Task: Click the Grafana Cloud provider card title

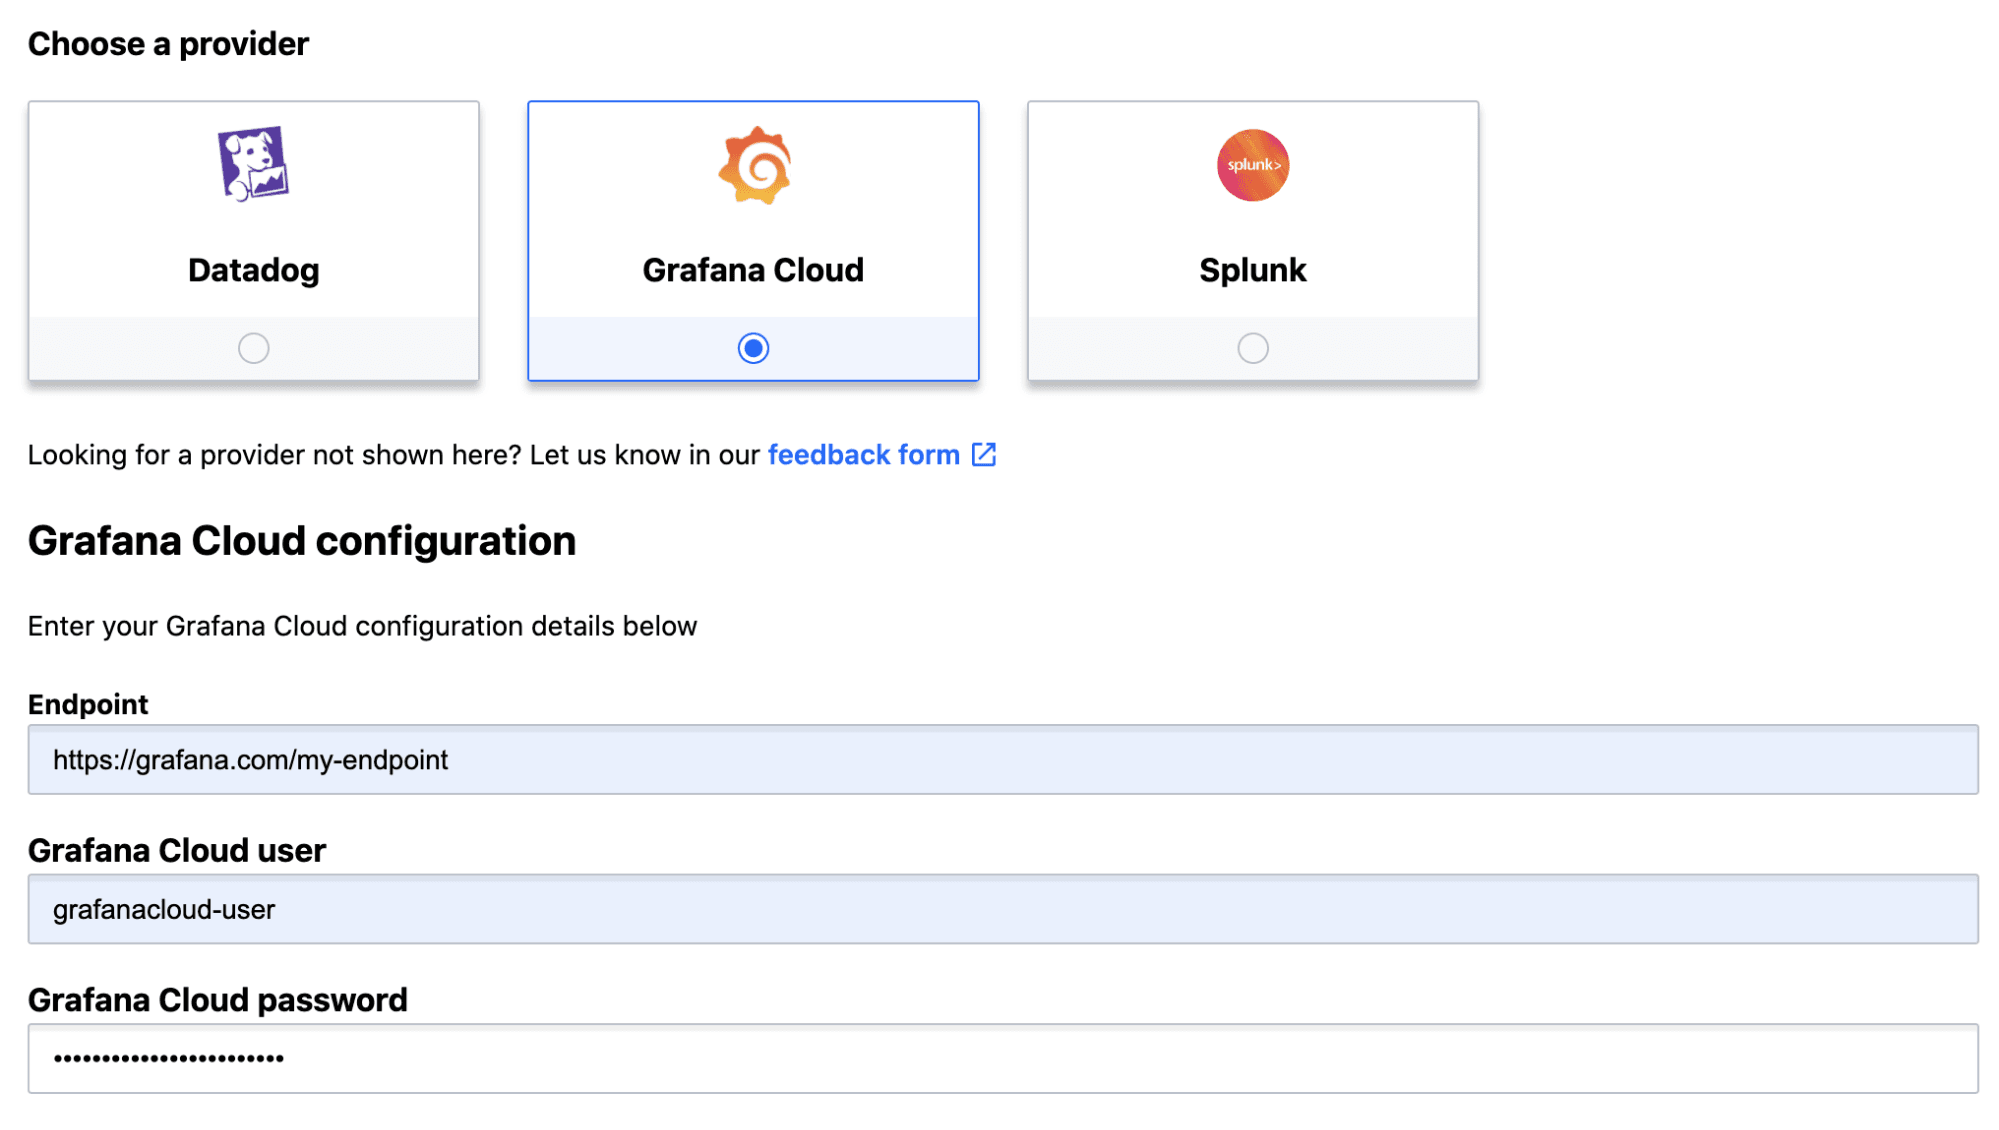Action: pos(753,270)
